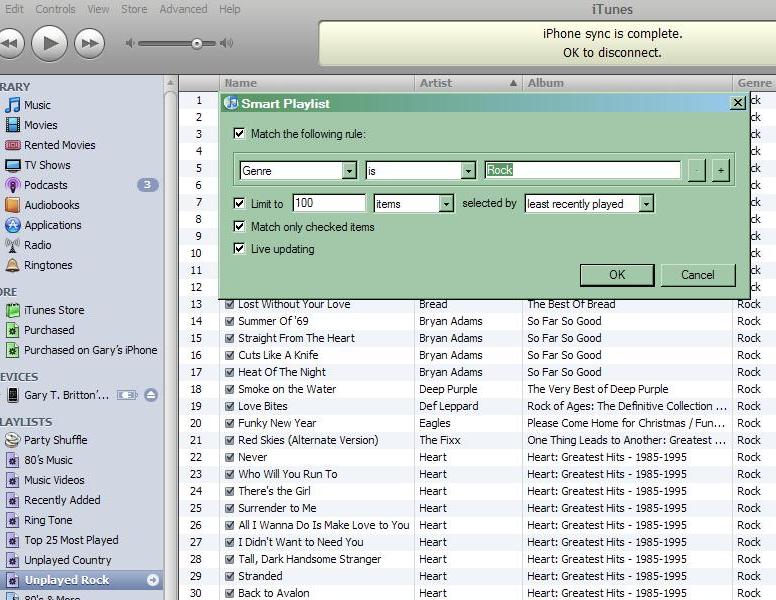The image size is (776, 600).
Task: Adjust the volume slider knob
Action: 197,44
